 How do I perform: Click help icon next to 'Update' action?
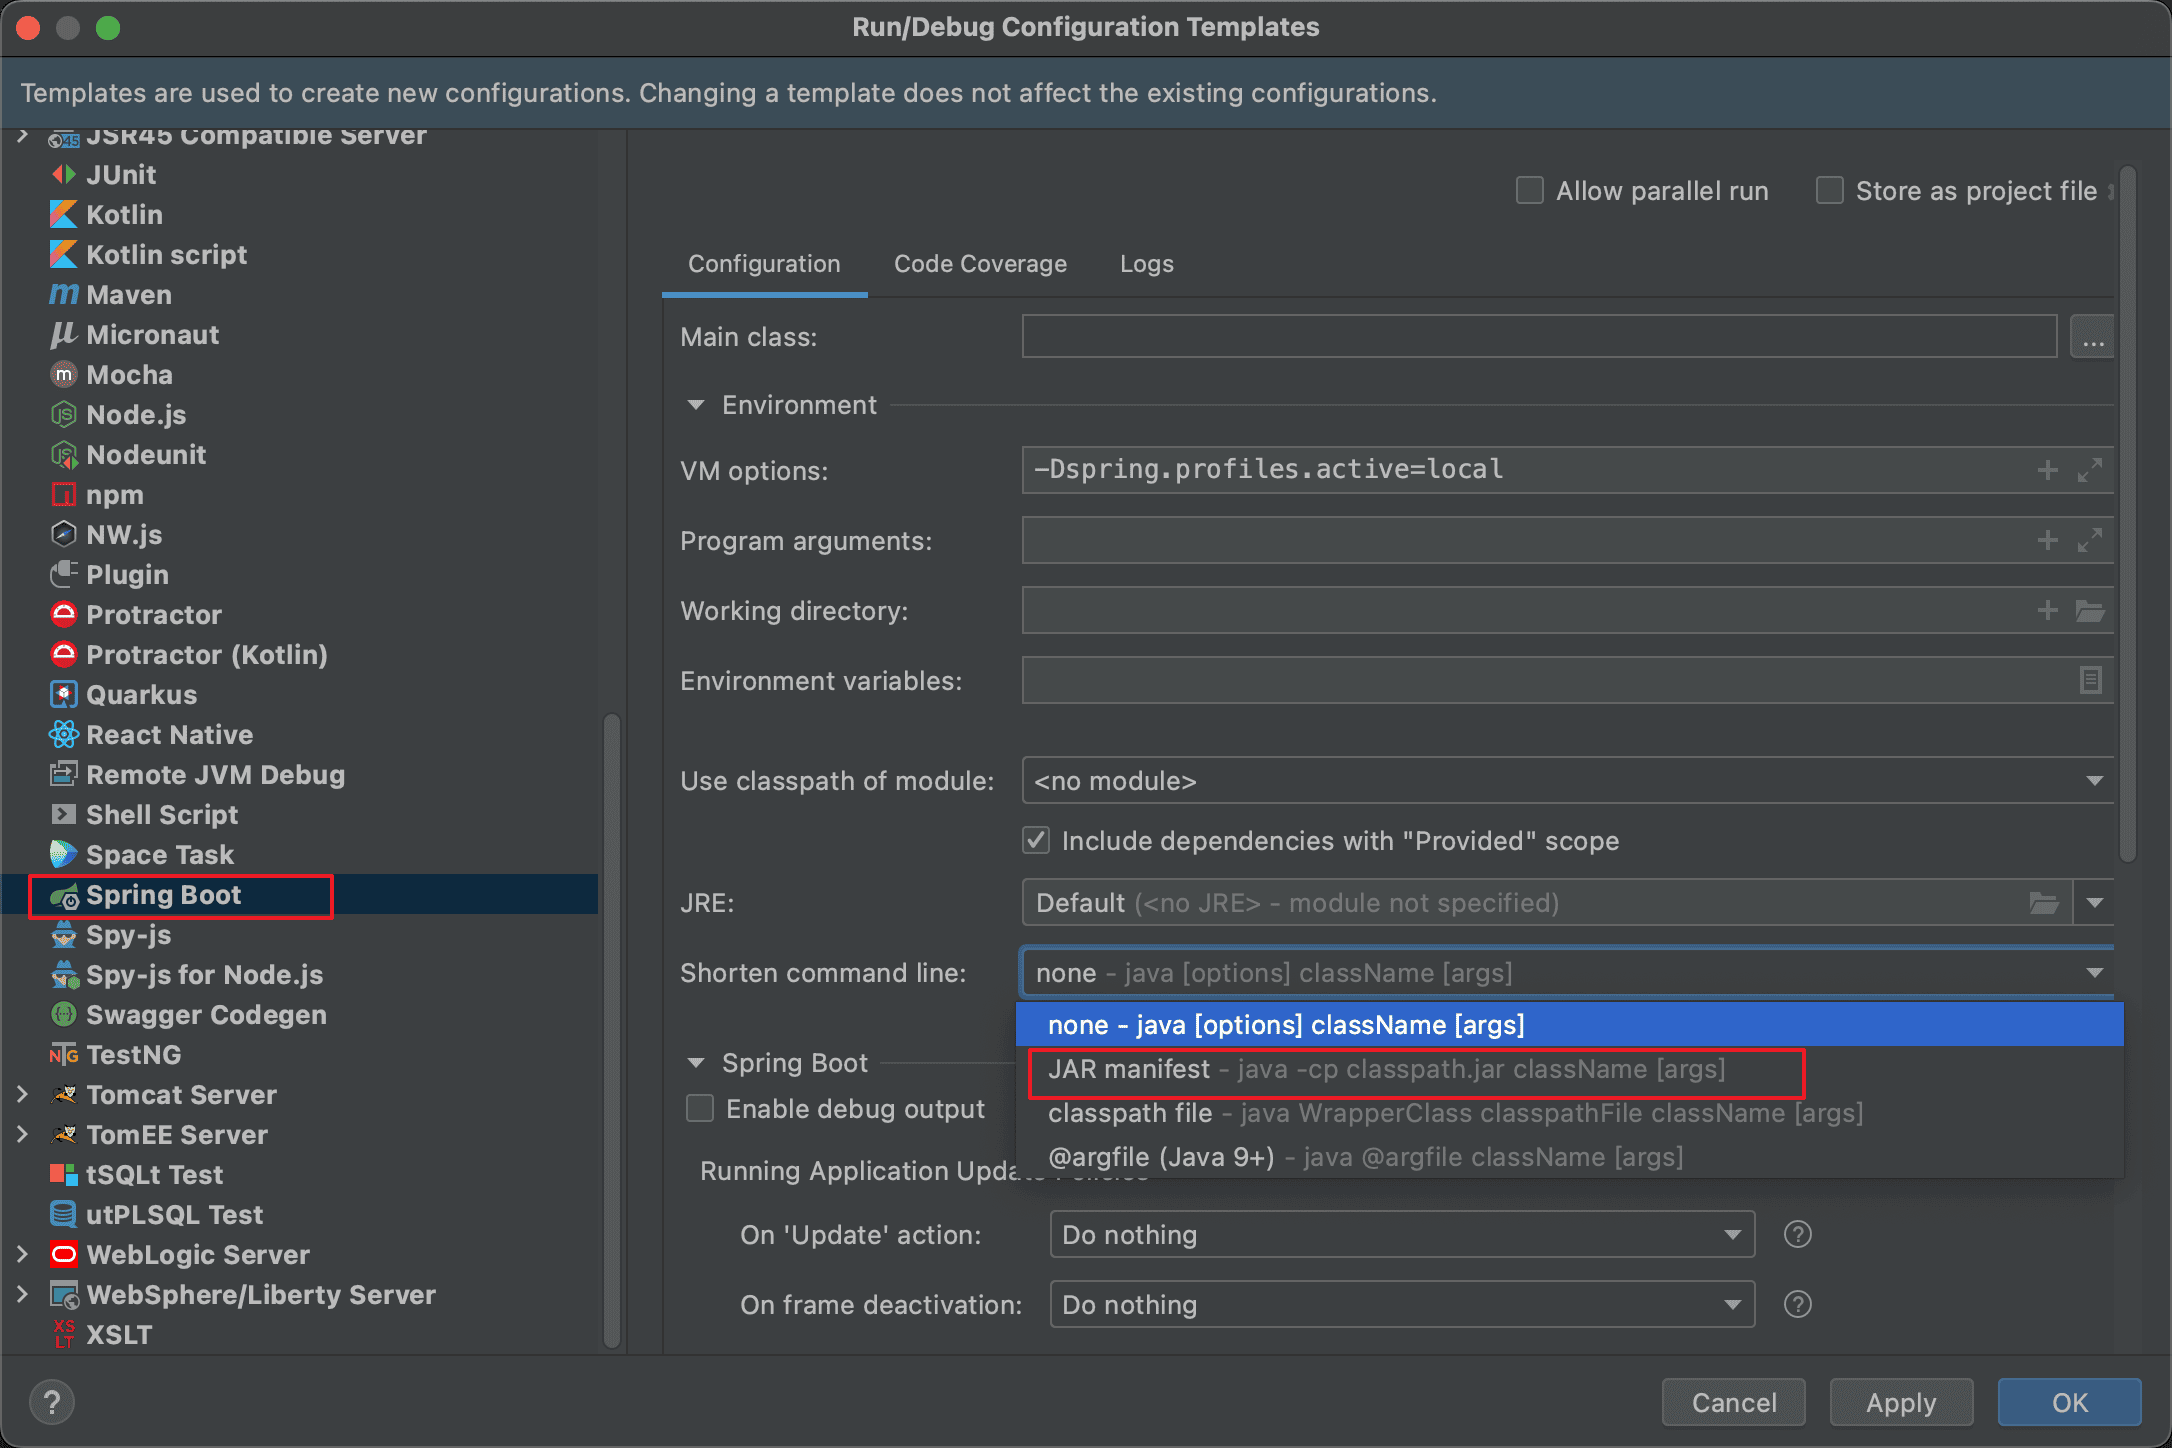pyautogui.click(x=1797, y=1234)
